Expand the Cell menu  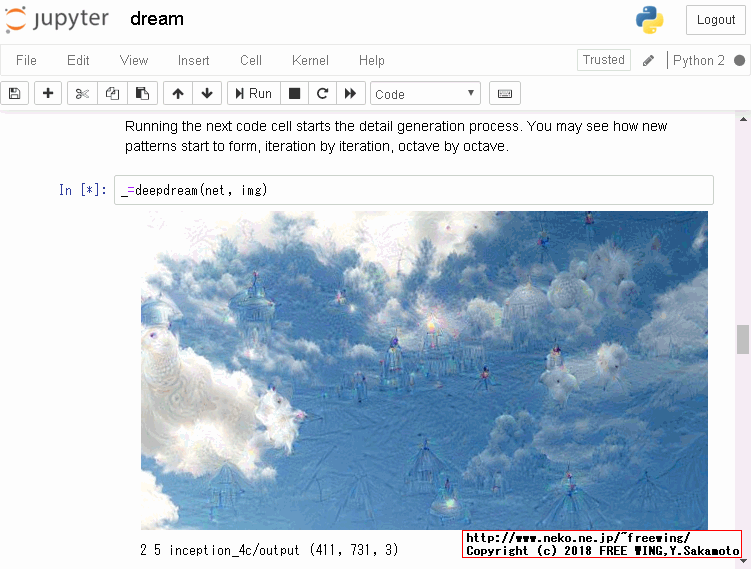251,60
